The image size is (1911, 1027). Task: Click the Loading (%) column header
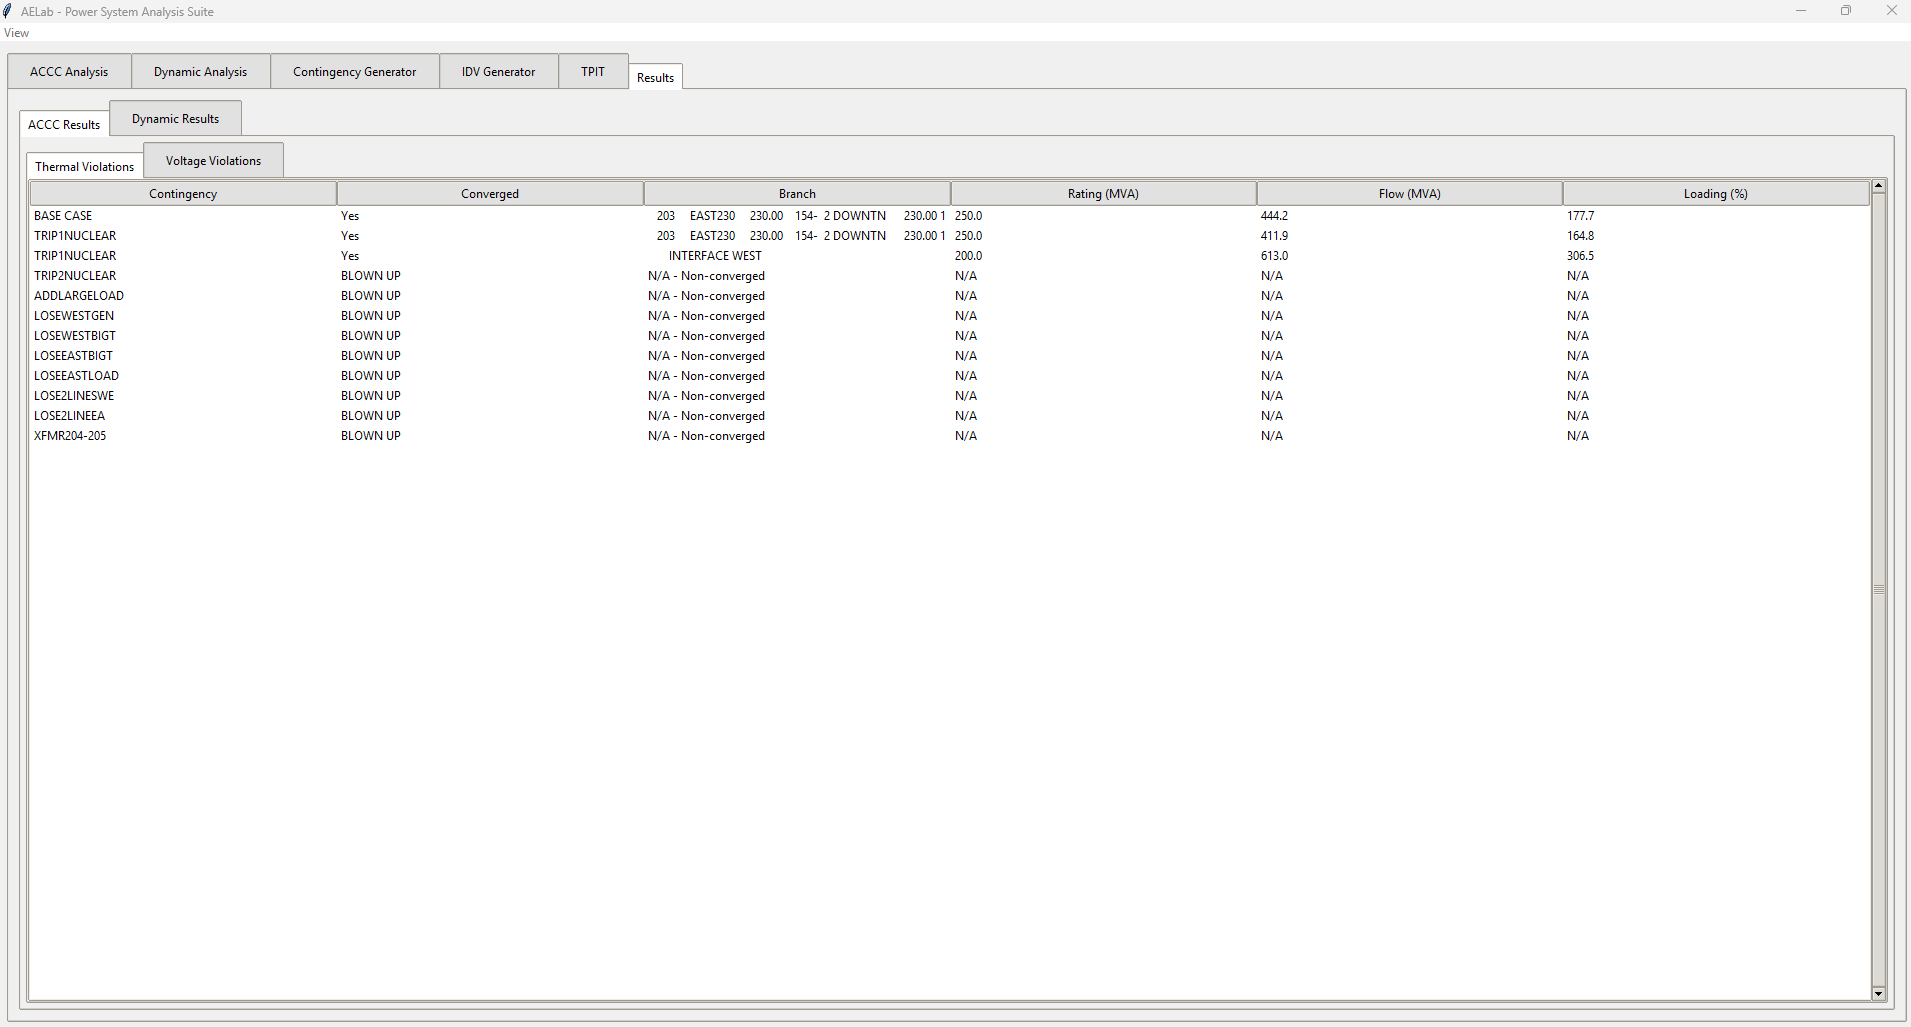click(1714, 192)
